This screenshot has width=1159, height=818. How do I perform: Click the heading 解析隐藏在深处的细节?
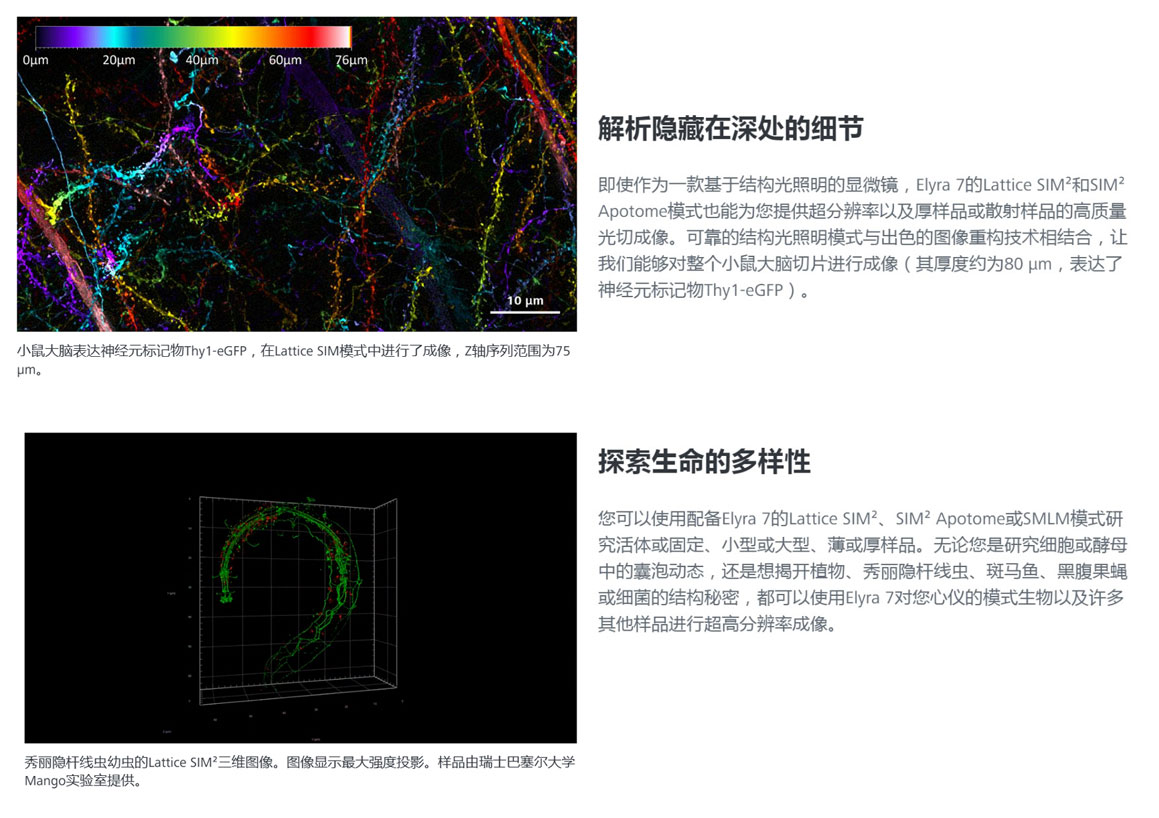[x=730, y=129]
